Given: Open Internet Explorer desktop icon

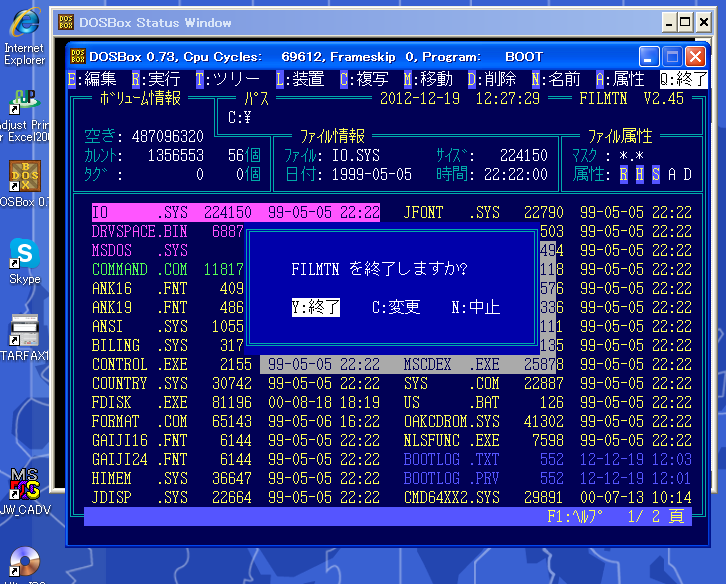Looking at the screenshot, I should 25,36.
